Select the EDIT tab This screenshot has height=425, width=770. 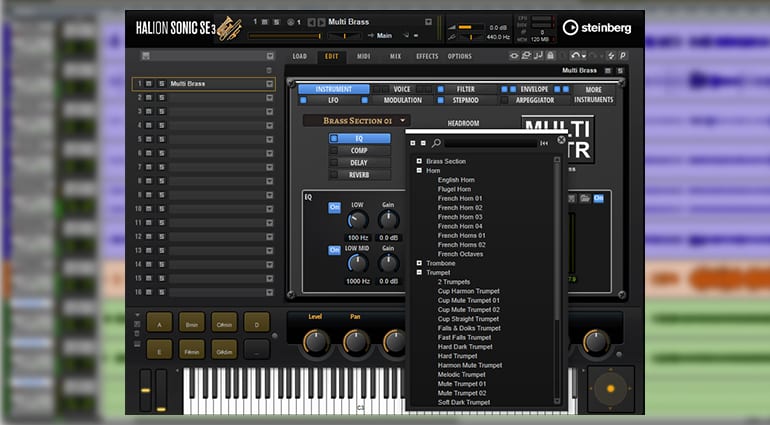[331, 57]
